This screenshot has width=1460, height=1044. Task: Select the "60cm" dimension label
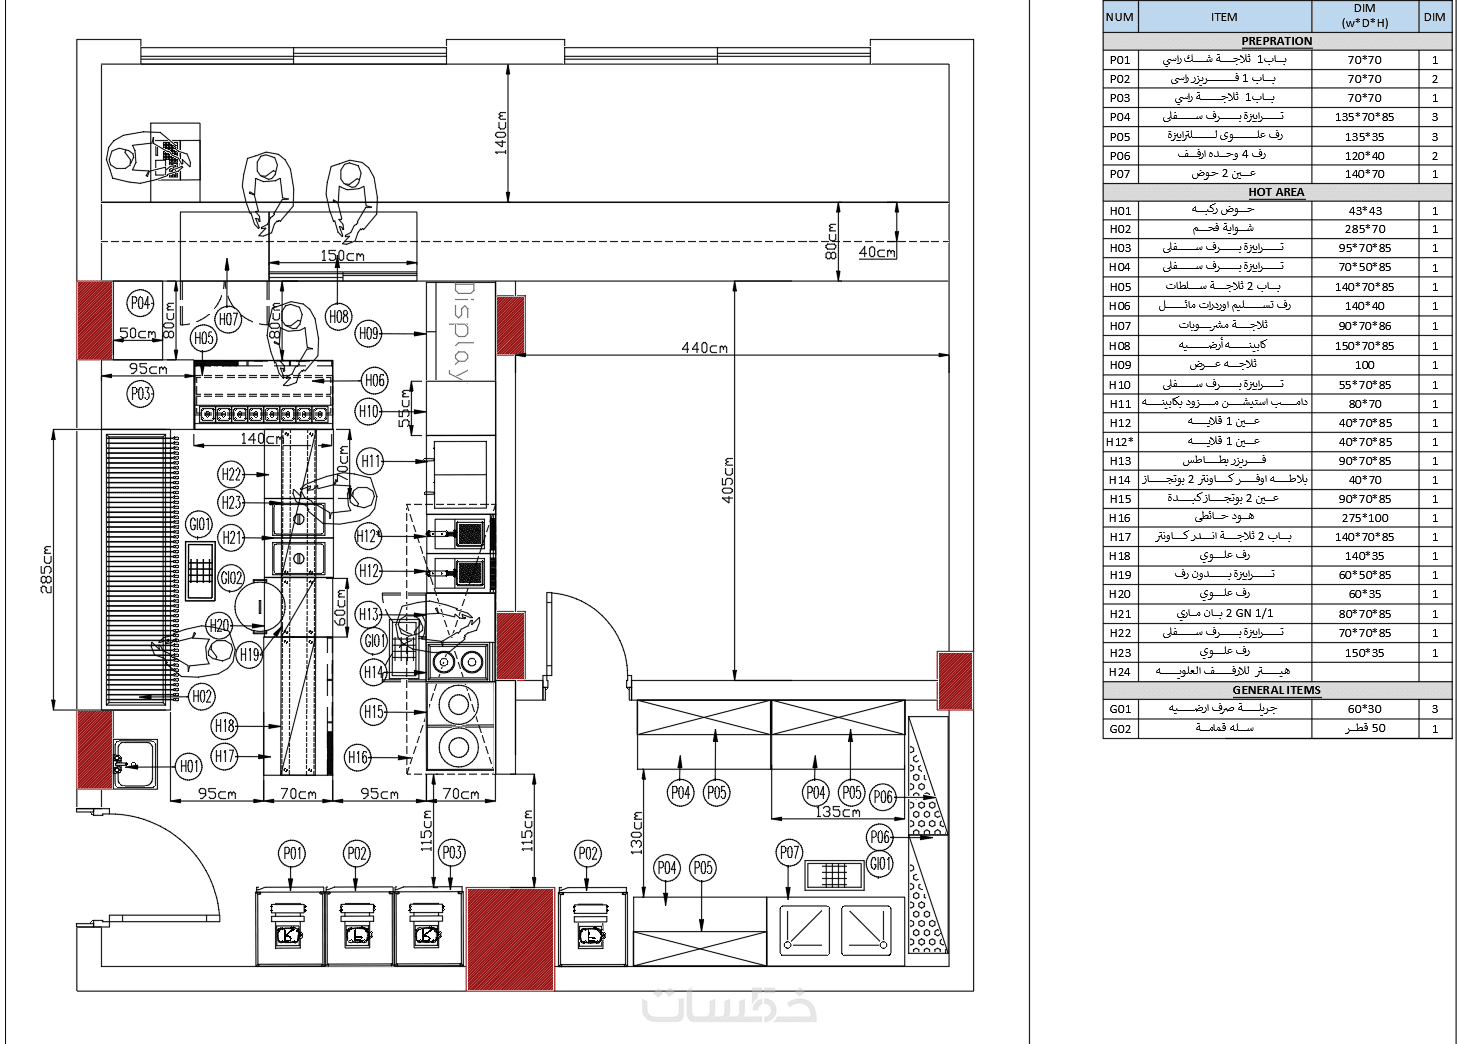[340, 608]
